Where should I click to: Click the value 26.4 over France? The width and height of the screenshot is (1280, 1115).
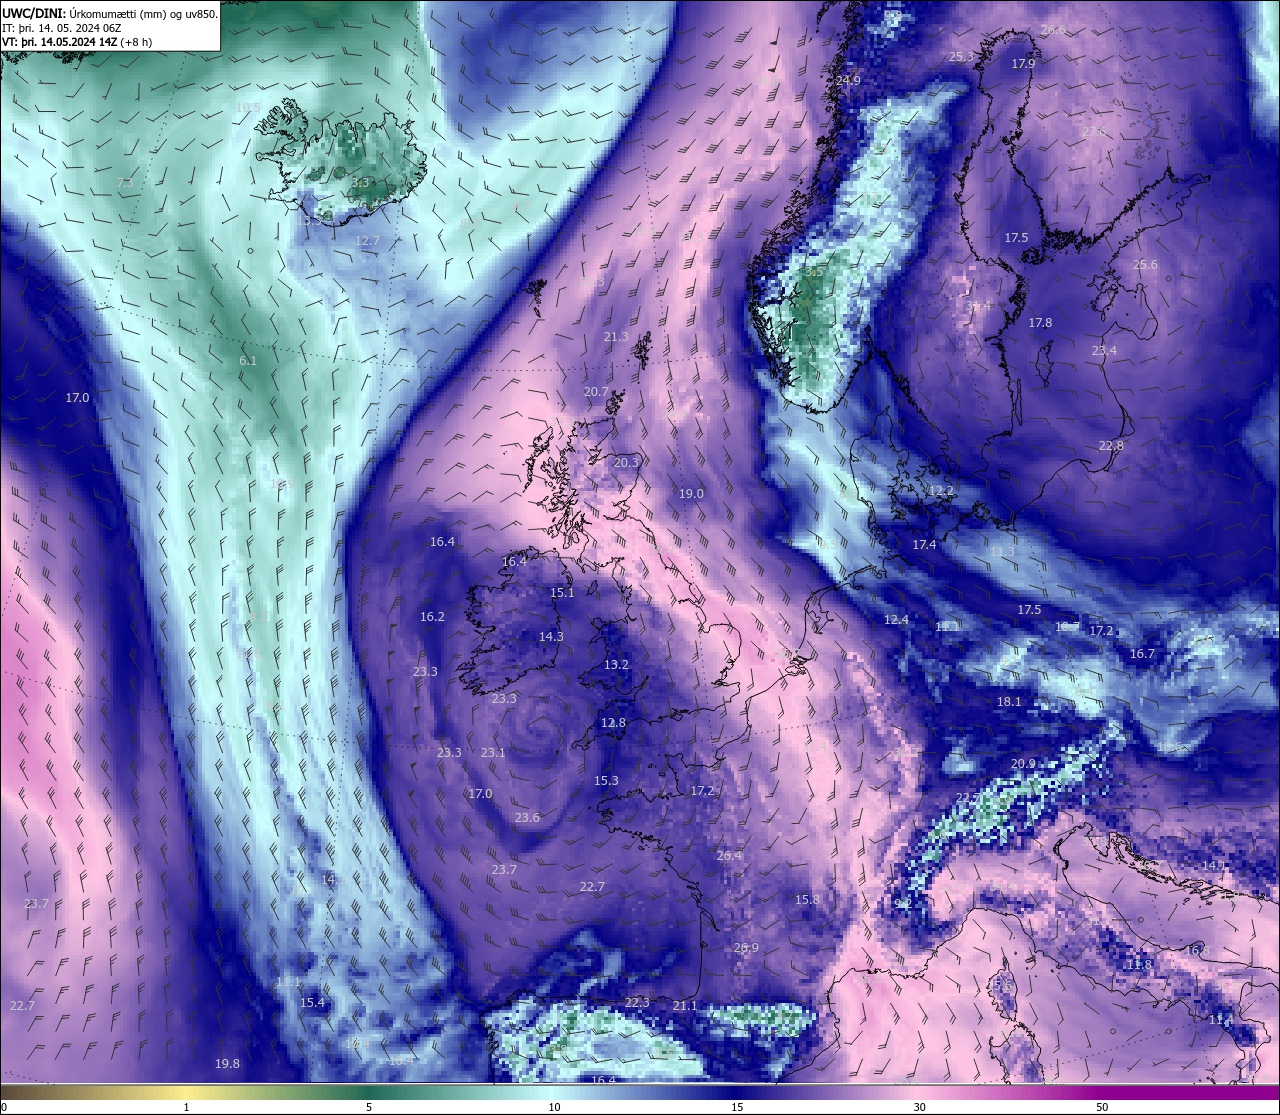[x=730, y=856]
